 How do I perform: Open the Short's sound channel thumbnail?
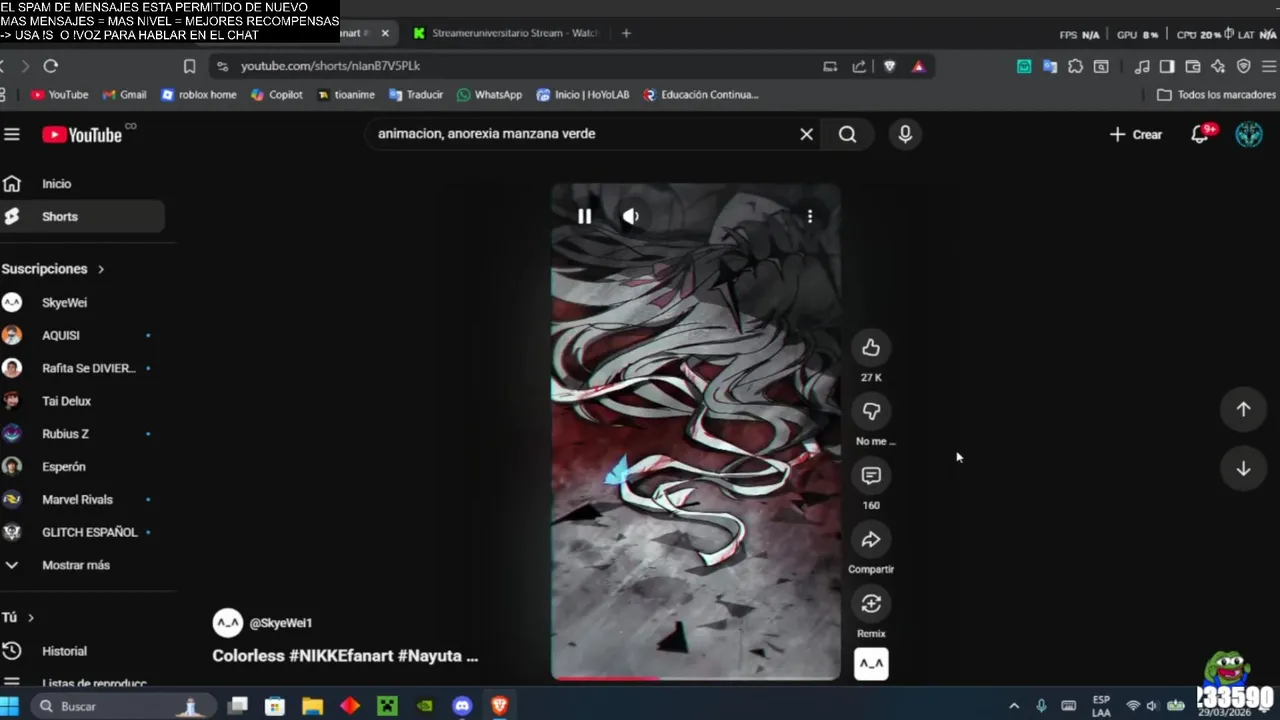click(x=871, y=664)
